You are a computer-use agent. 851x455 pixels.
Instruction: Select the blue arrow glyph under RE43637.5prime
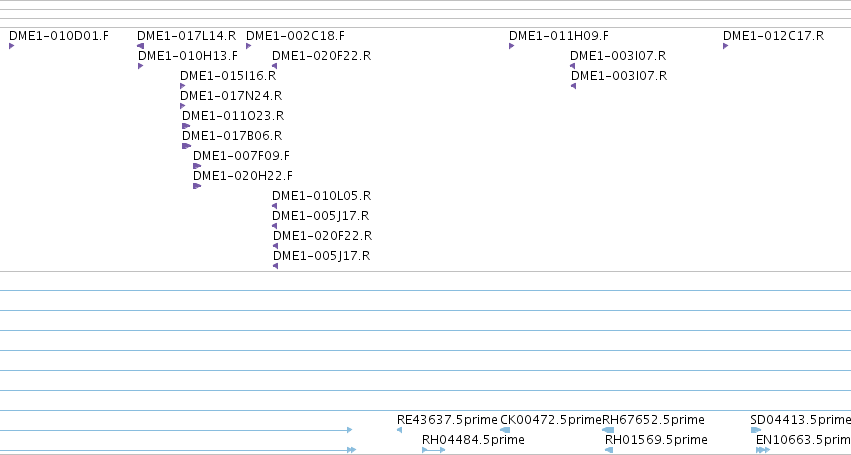pos(399,430)
